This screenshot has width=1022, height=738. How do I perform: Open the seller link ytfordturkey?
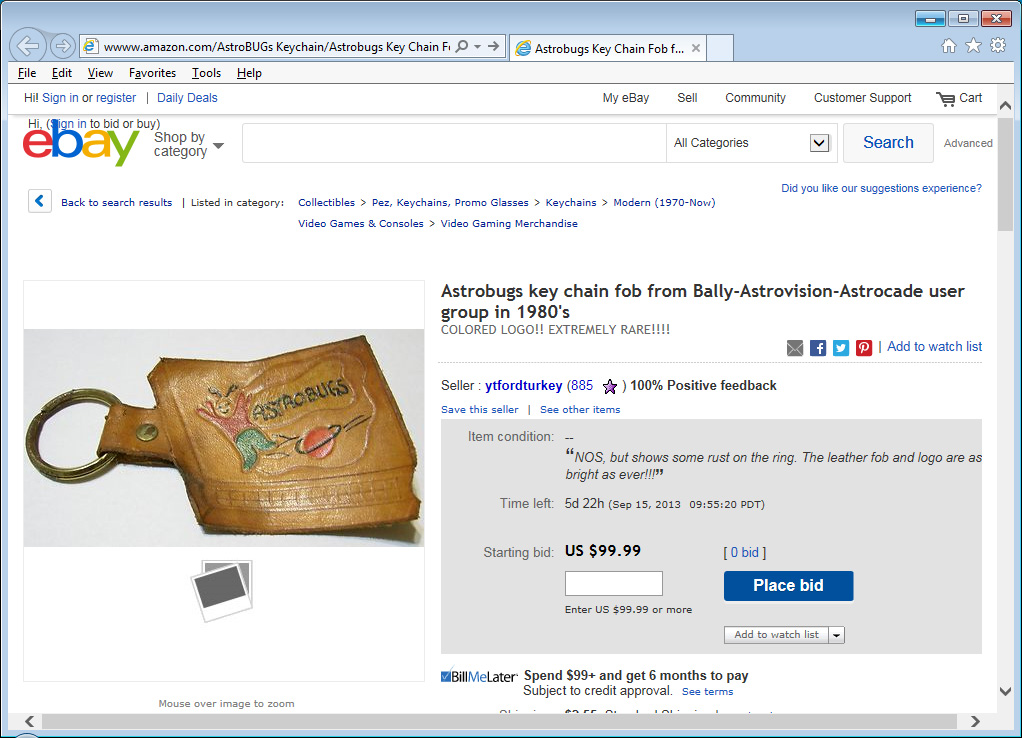[524, 386]
